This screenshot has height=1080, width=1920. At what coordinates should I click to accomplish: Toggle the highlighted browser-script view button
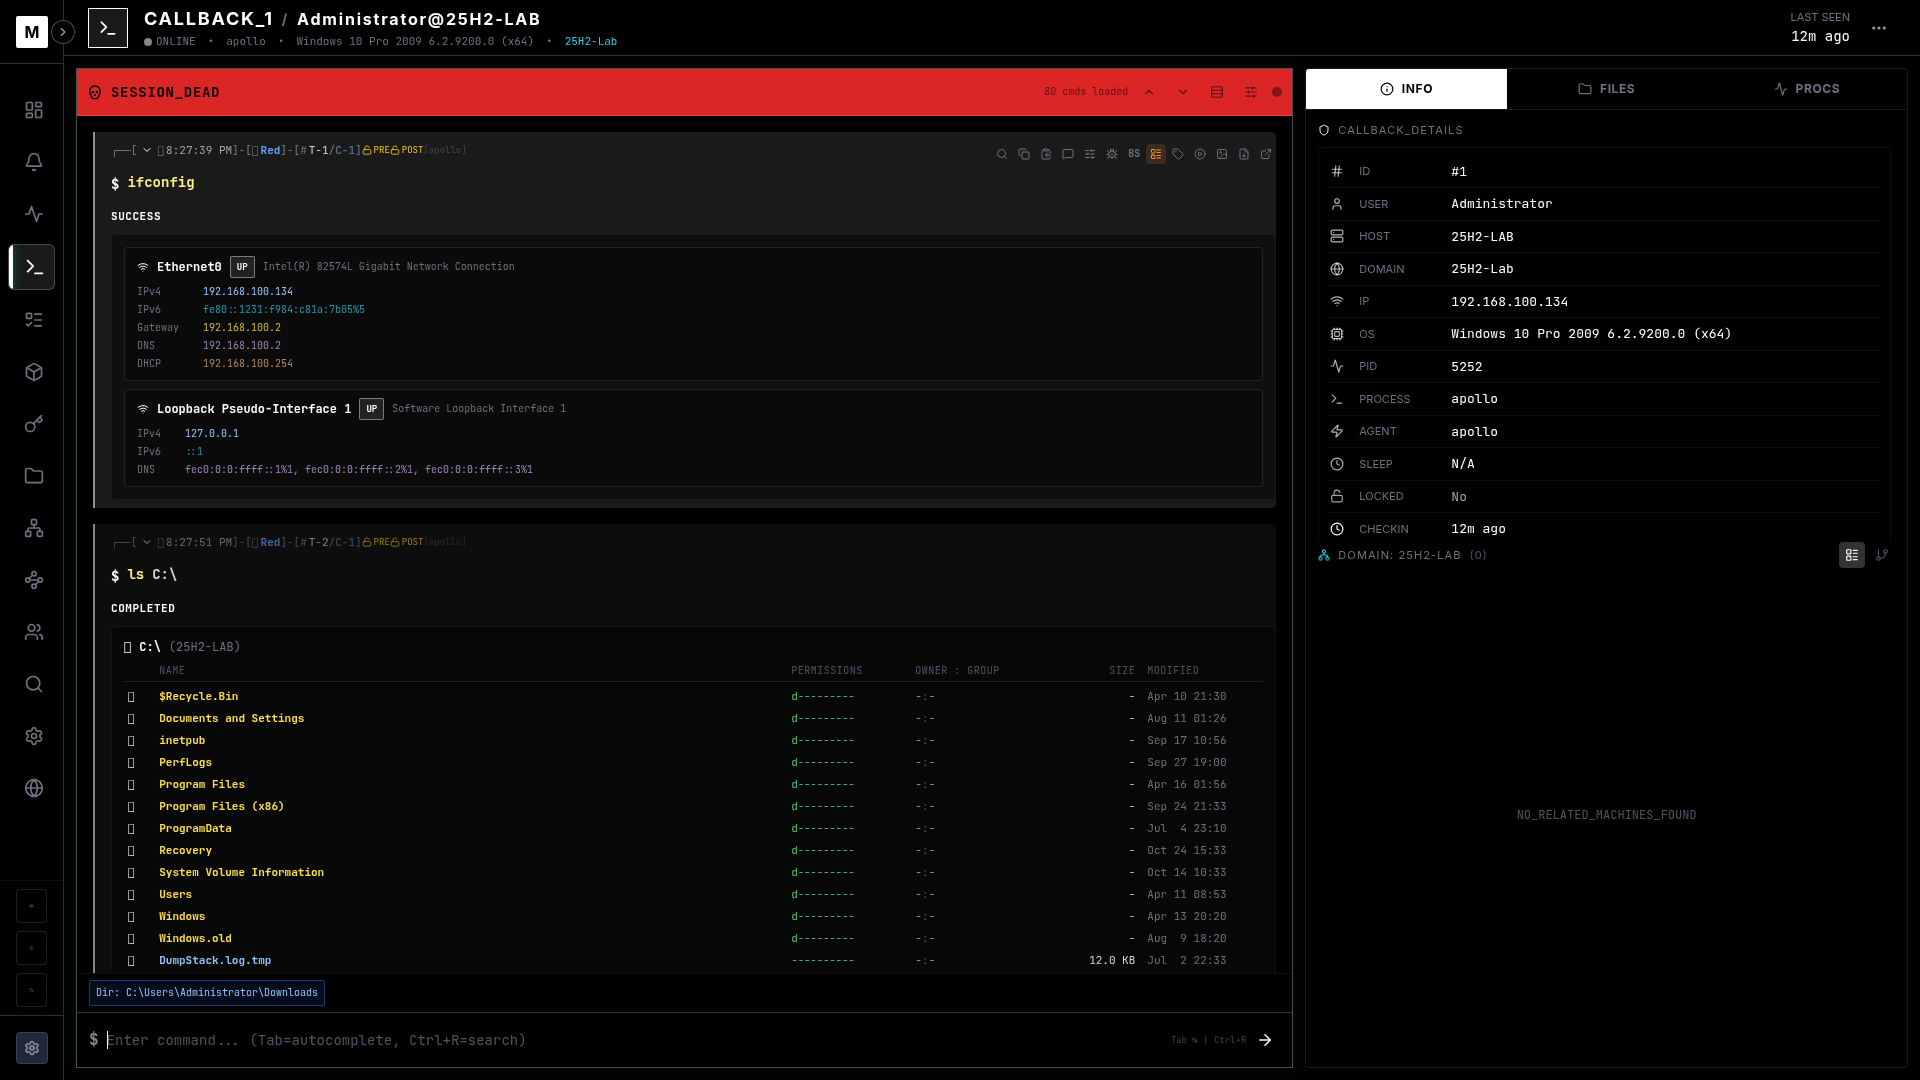click(x=1156, y=154)
